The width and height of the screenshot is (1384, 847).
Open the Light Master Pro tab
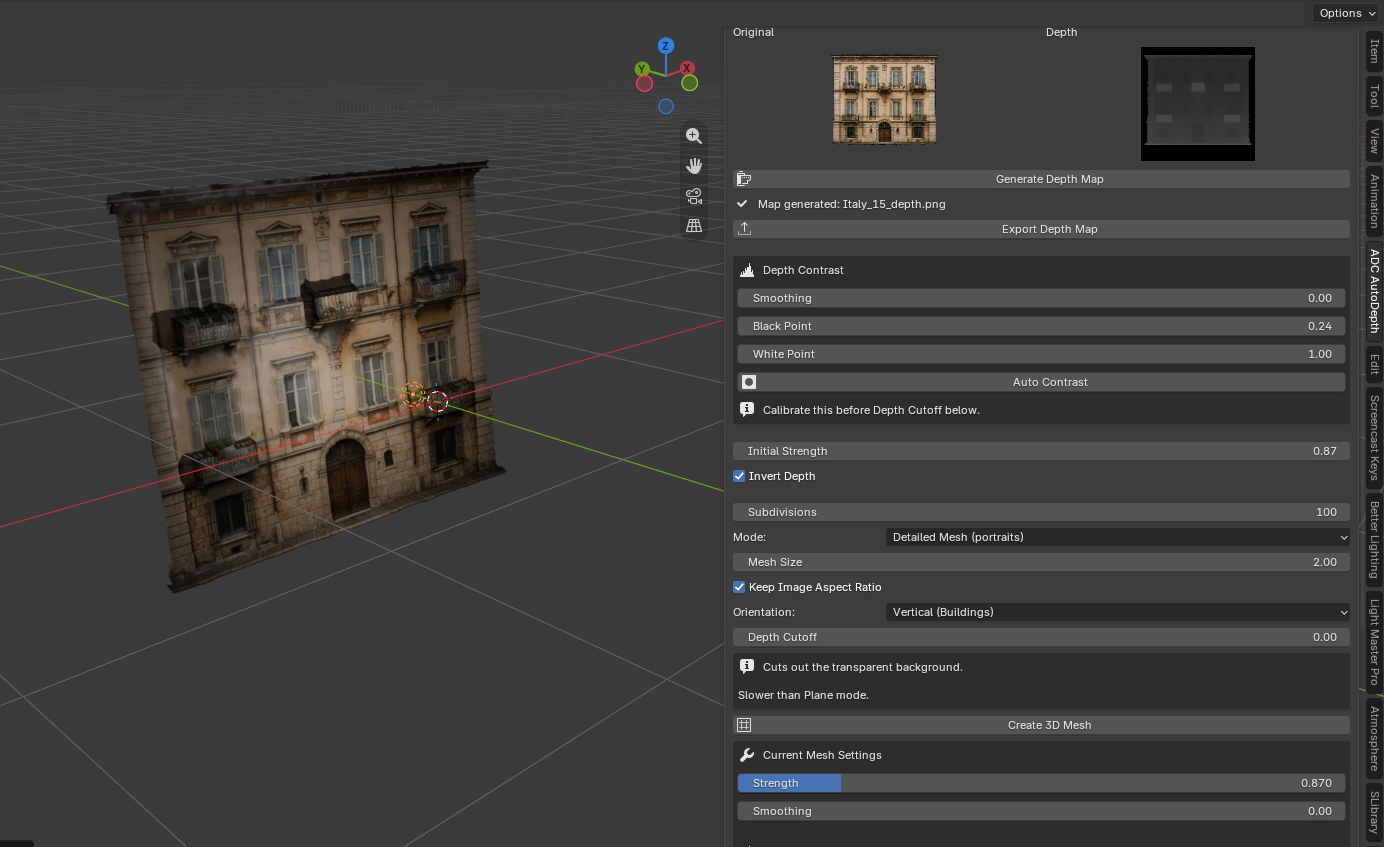[1375, 641]
